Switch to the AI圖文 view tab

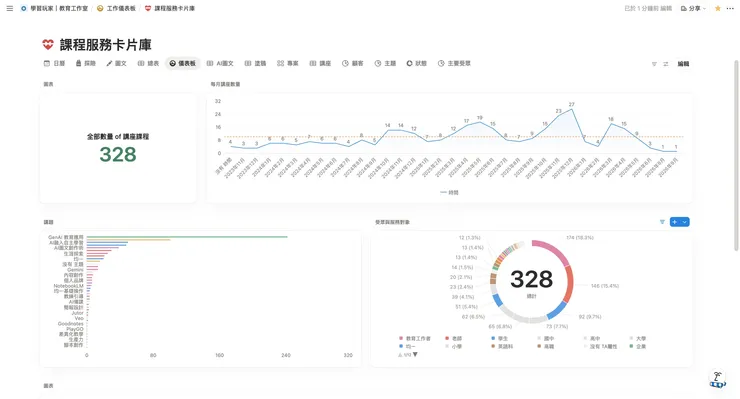(x=220, y=63)
